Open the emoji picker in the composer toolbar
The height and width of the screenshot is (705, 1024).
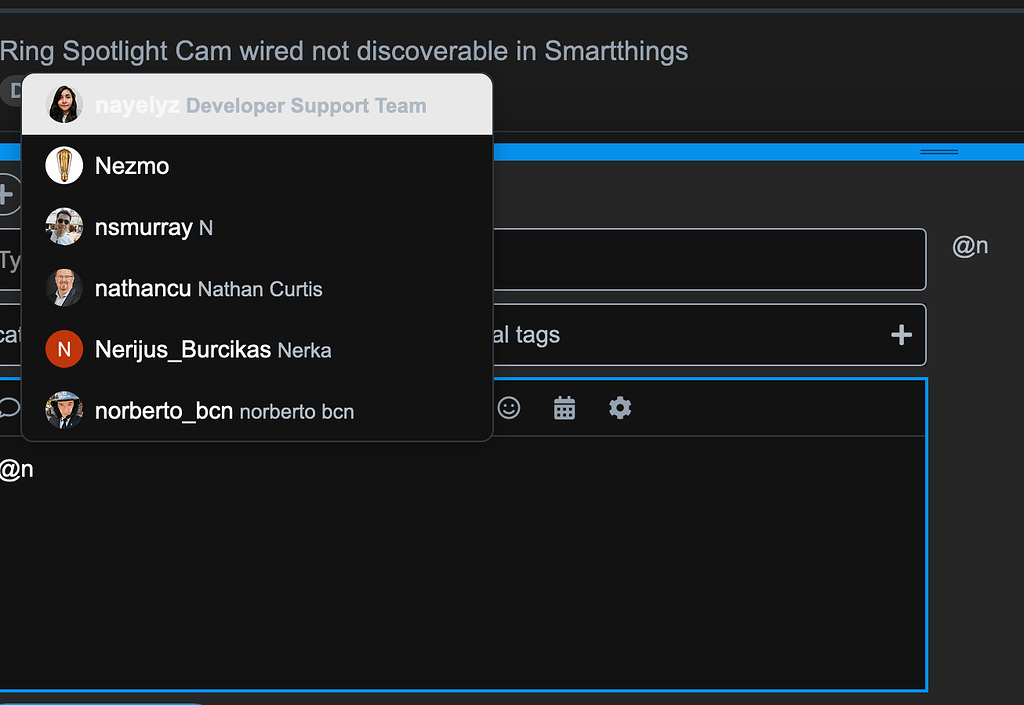509,408
